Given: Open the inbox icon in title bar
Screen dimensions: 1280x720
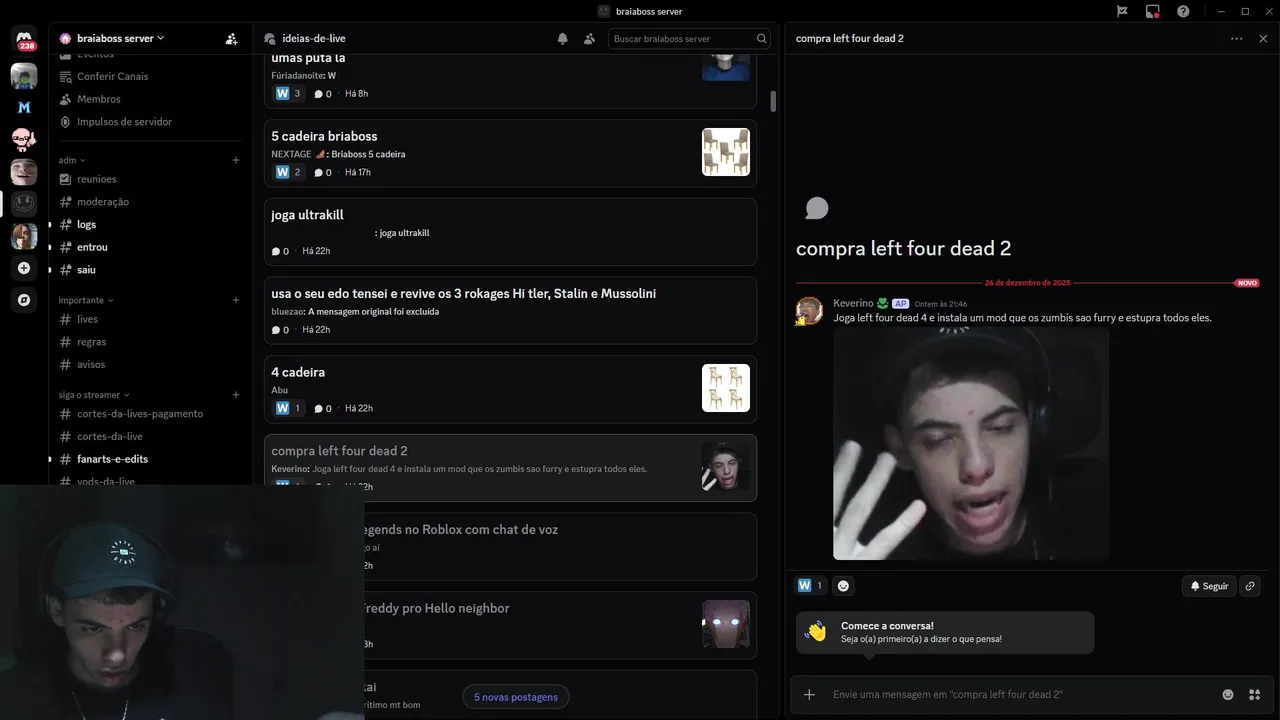Looking at the screenshot, I should tap(1153, 11).
